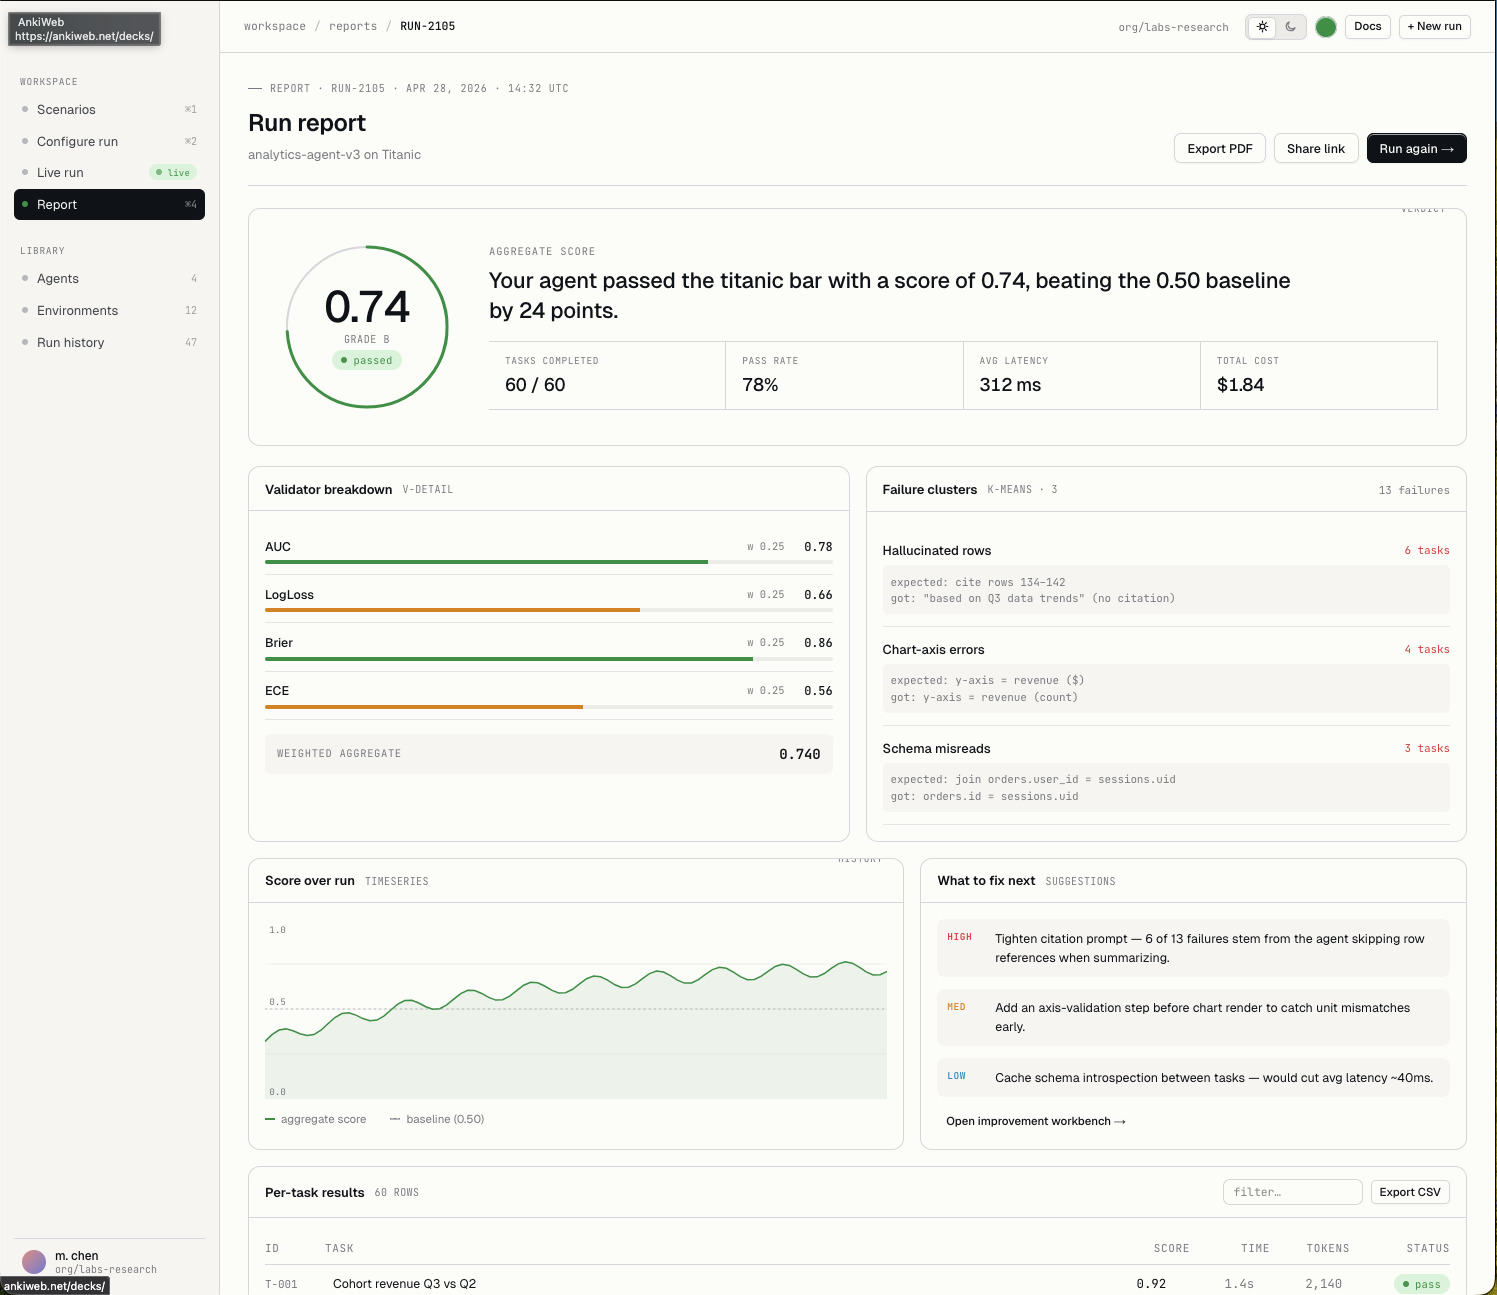Viewport: 1497px width, 1295px height.
Task: Click the 0.74 score gauge
Action: coord(367,327)
